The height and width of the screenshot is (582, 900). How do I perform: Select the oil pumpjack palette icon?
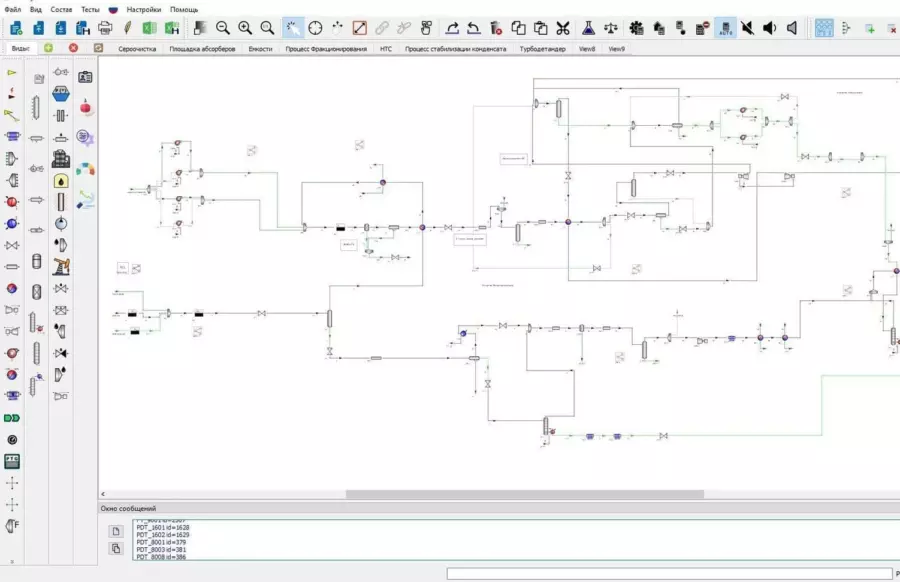coord(61,267)
